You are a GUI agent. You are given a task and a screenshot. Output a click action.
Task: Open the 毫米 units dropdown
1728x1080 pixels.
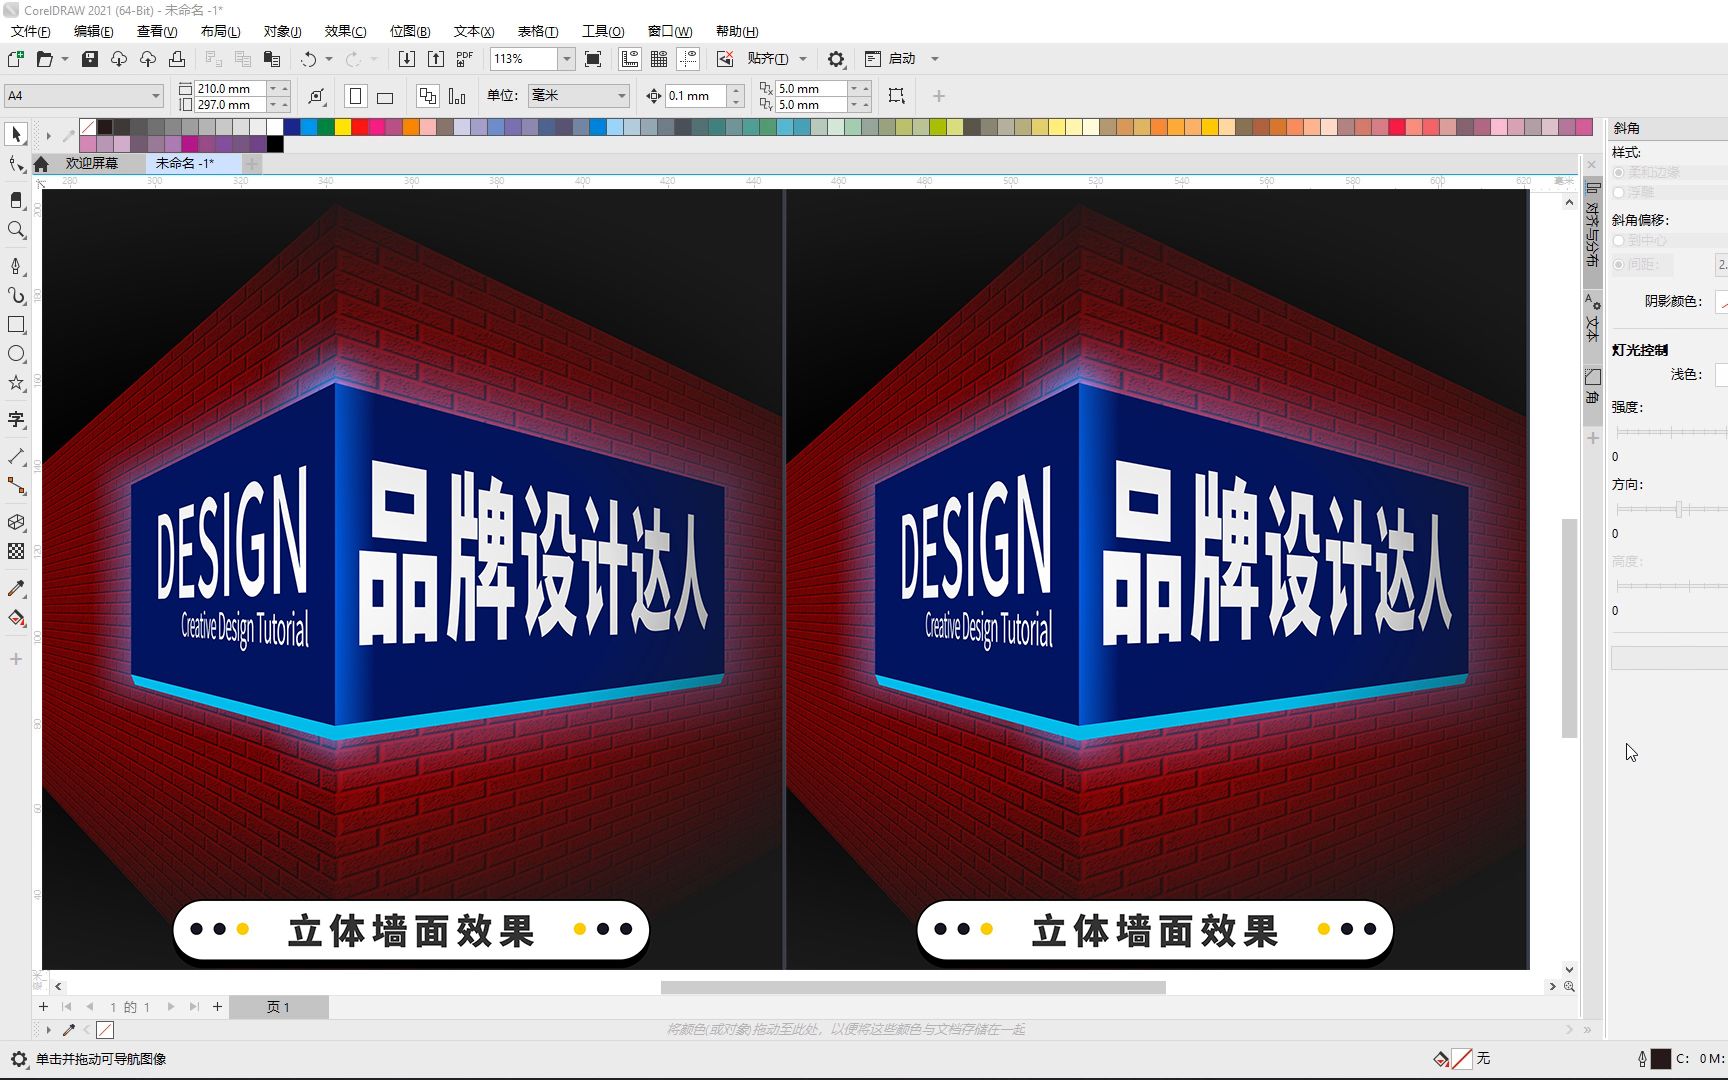[620, 95]
